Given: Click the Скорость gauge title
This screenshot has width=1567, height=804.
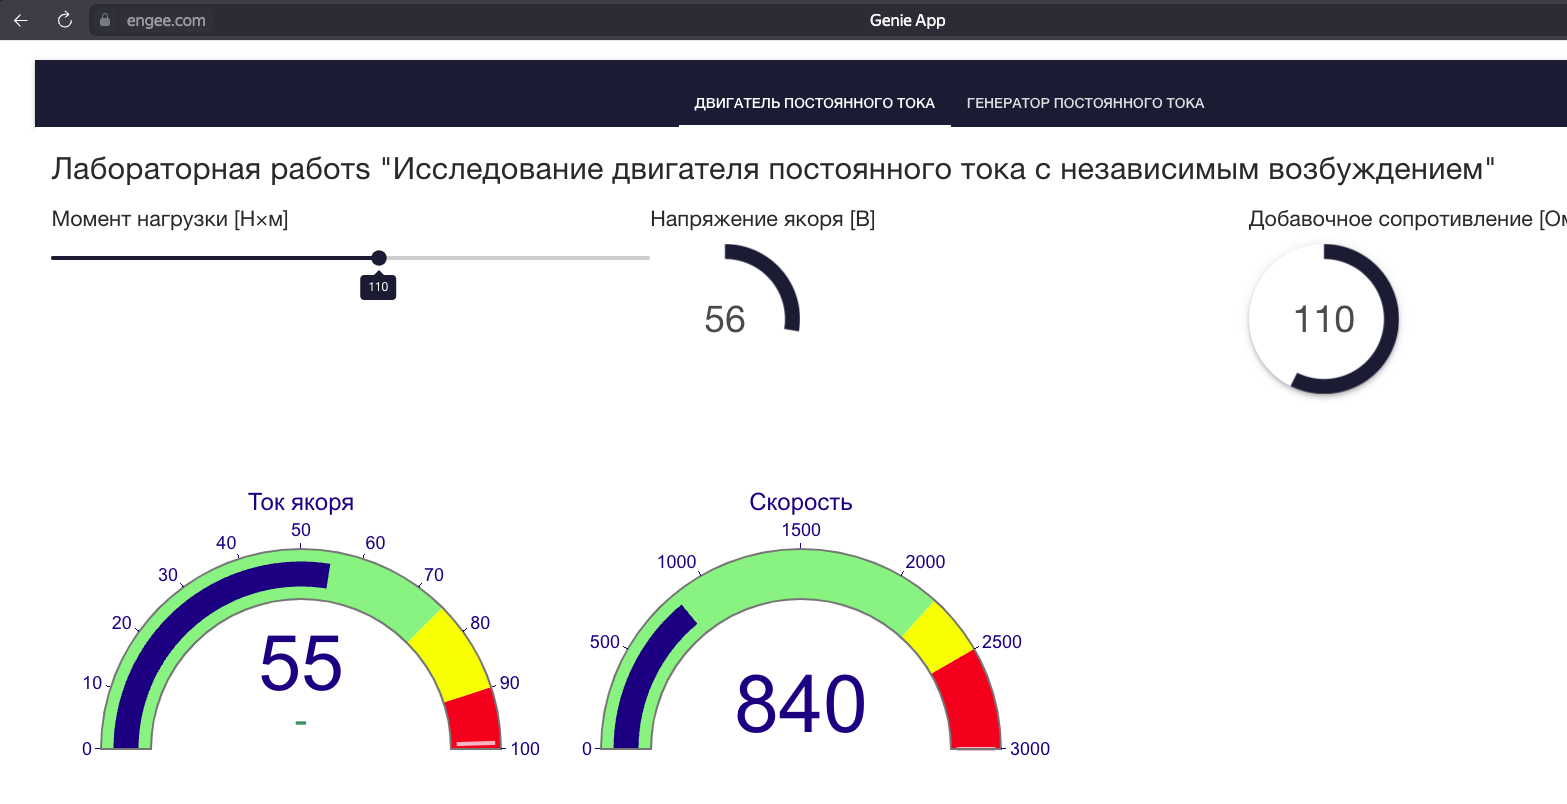Looking at the screenshot, I should [800, 502].
